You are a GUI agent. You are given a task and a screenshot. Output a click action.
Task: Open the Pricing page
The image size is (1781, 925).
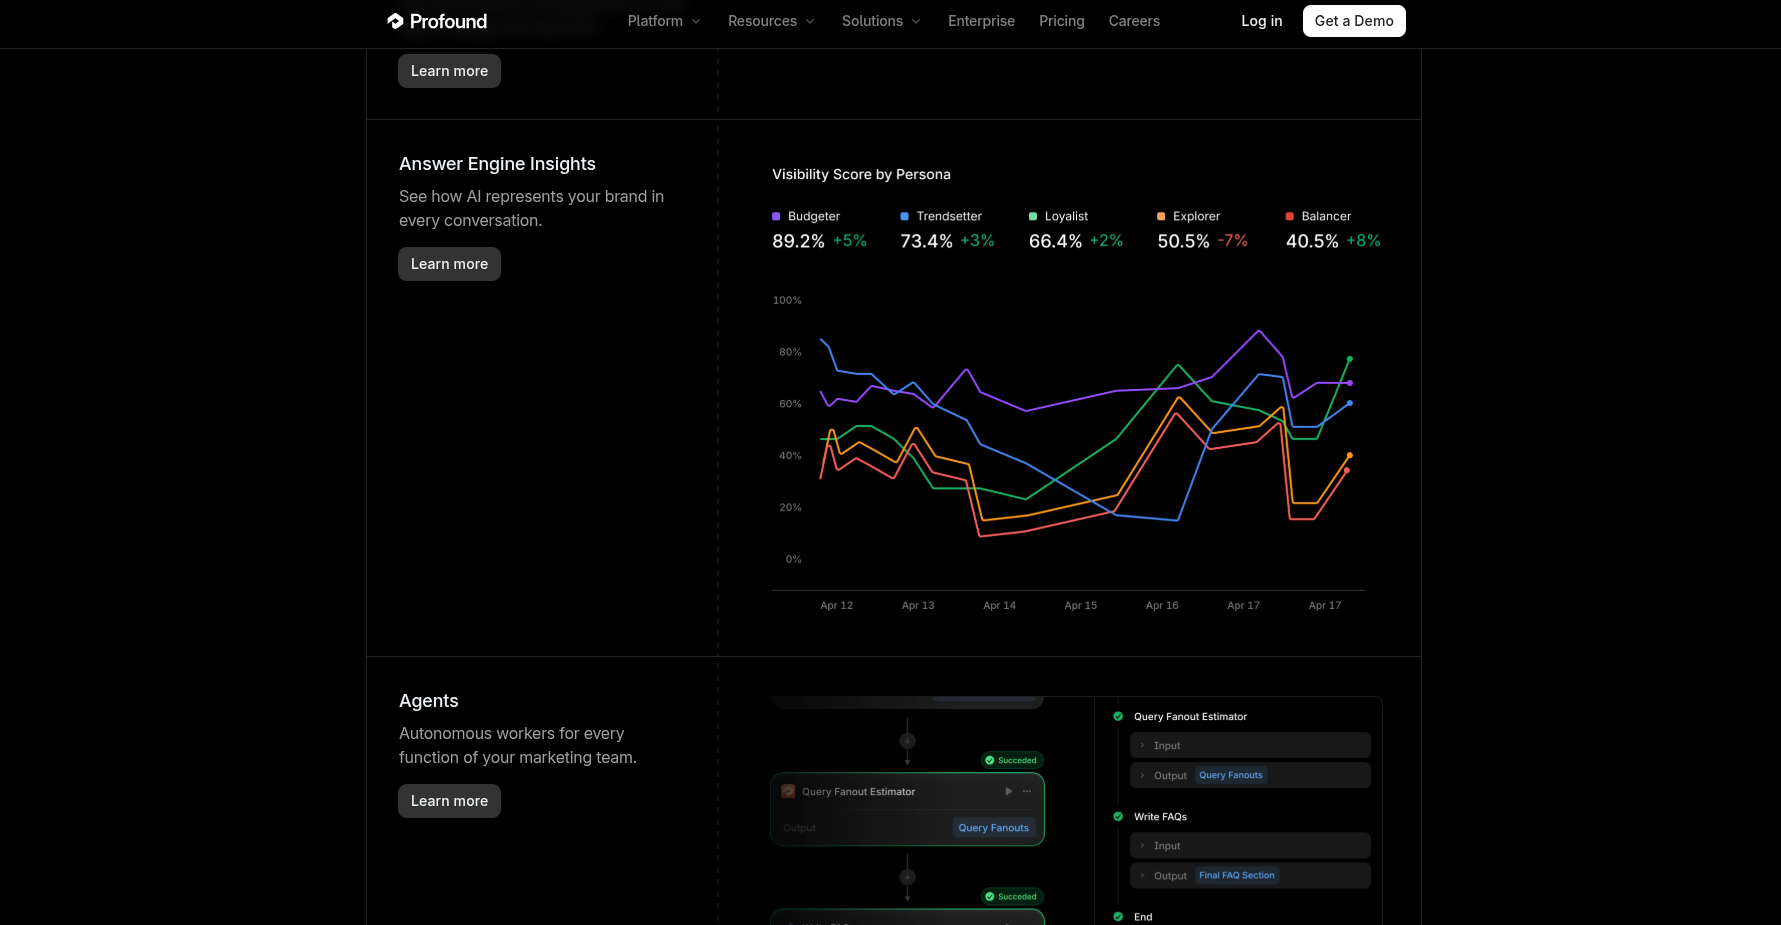click(1061, 21)
